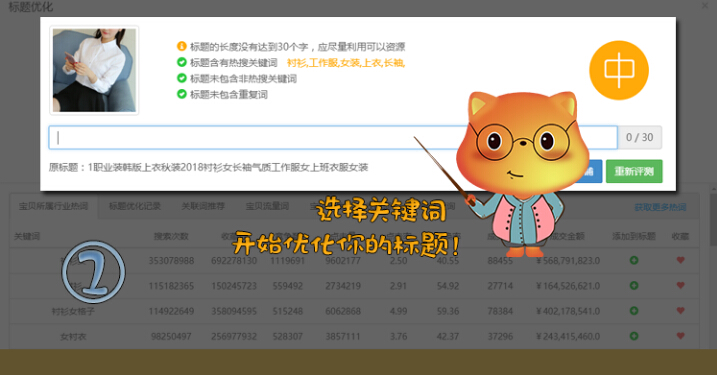Sort the table by the 搜索次数 column header
The width and height of the screenshot is (717, 375).
(171, 236)
